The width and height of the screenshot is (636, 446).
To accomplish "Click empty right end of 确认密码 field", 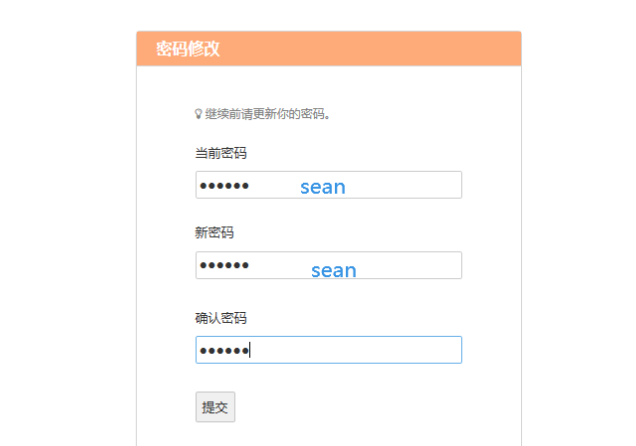I will point(440,350).
